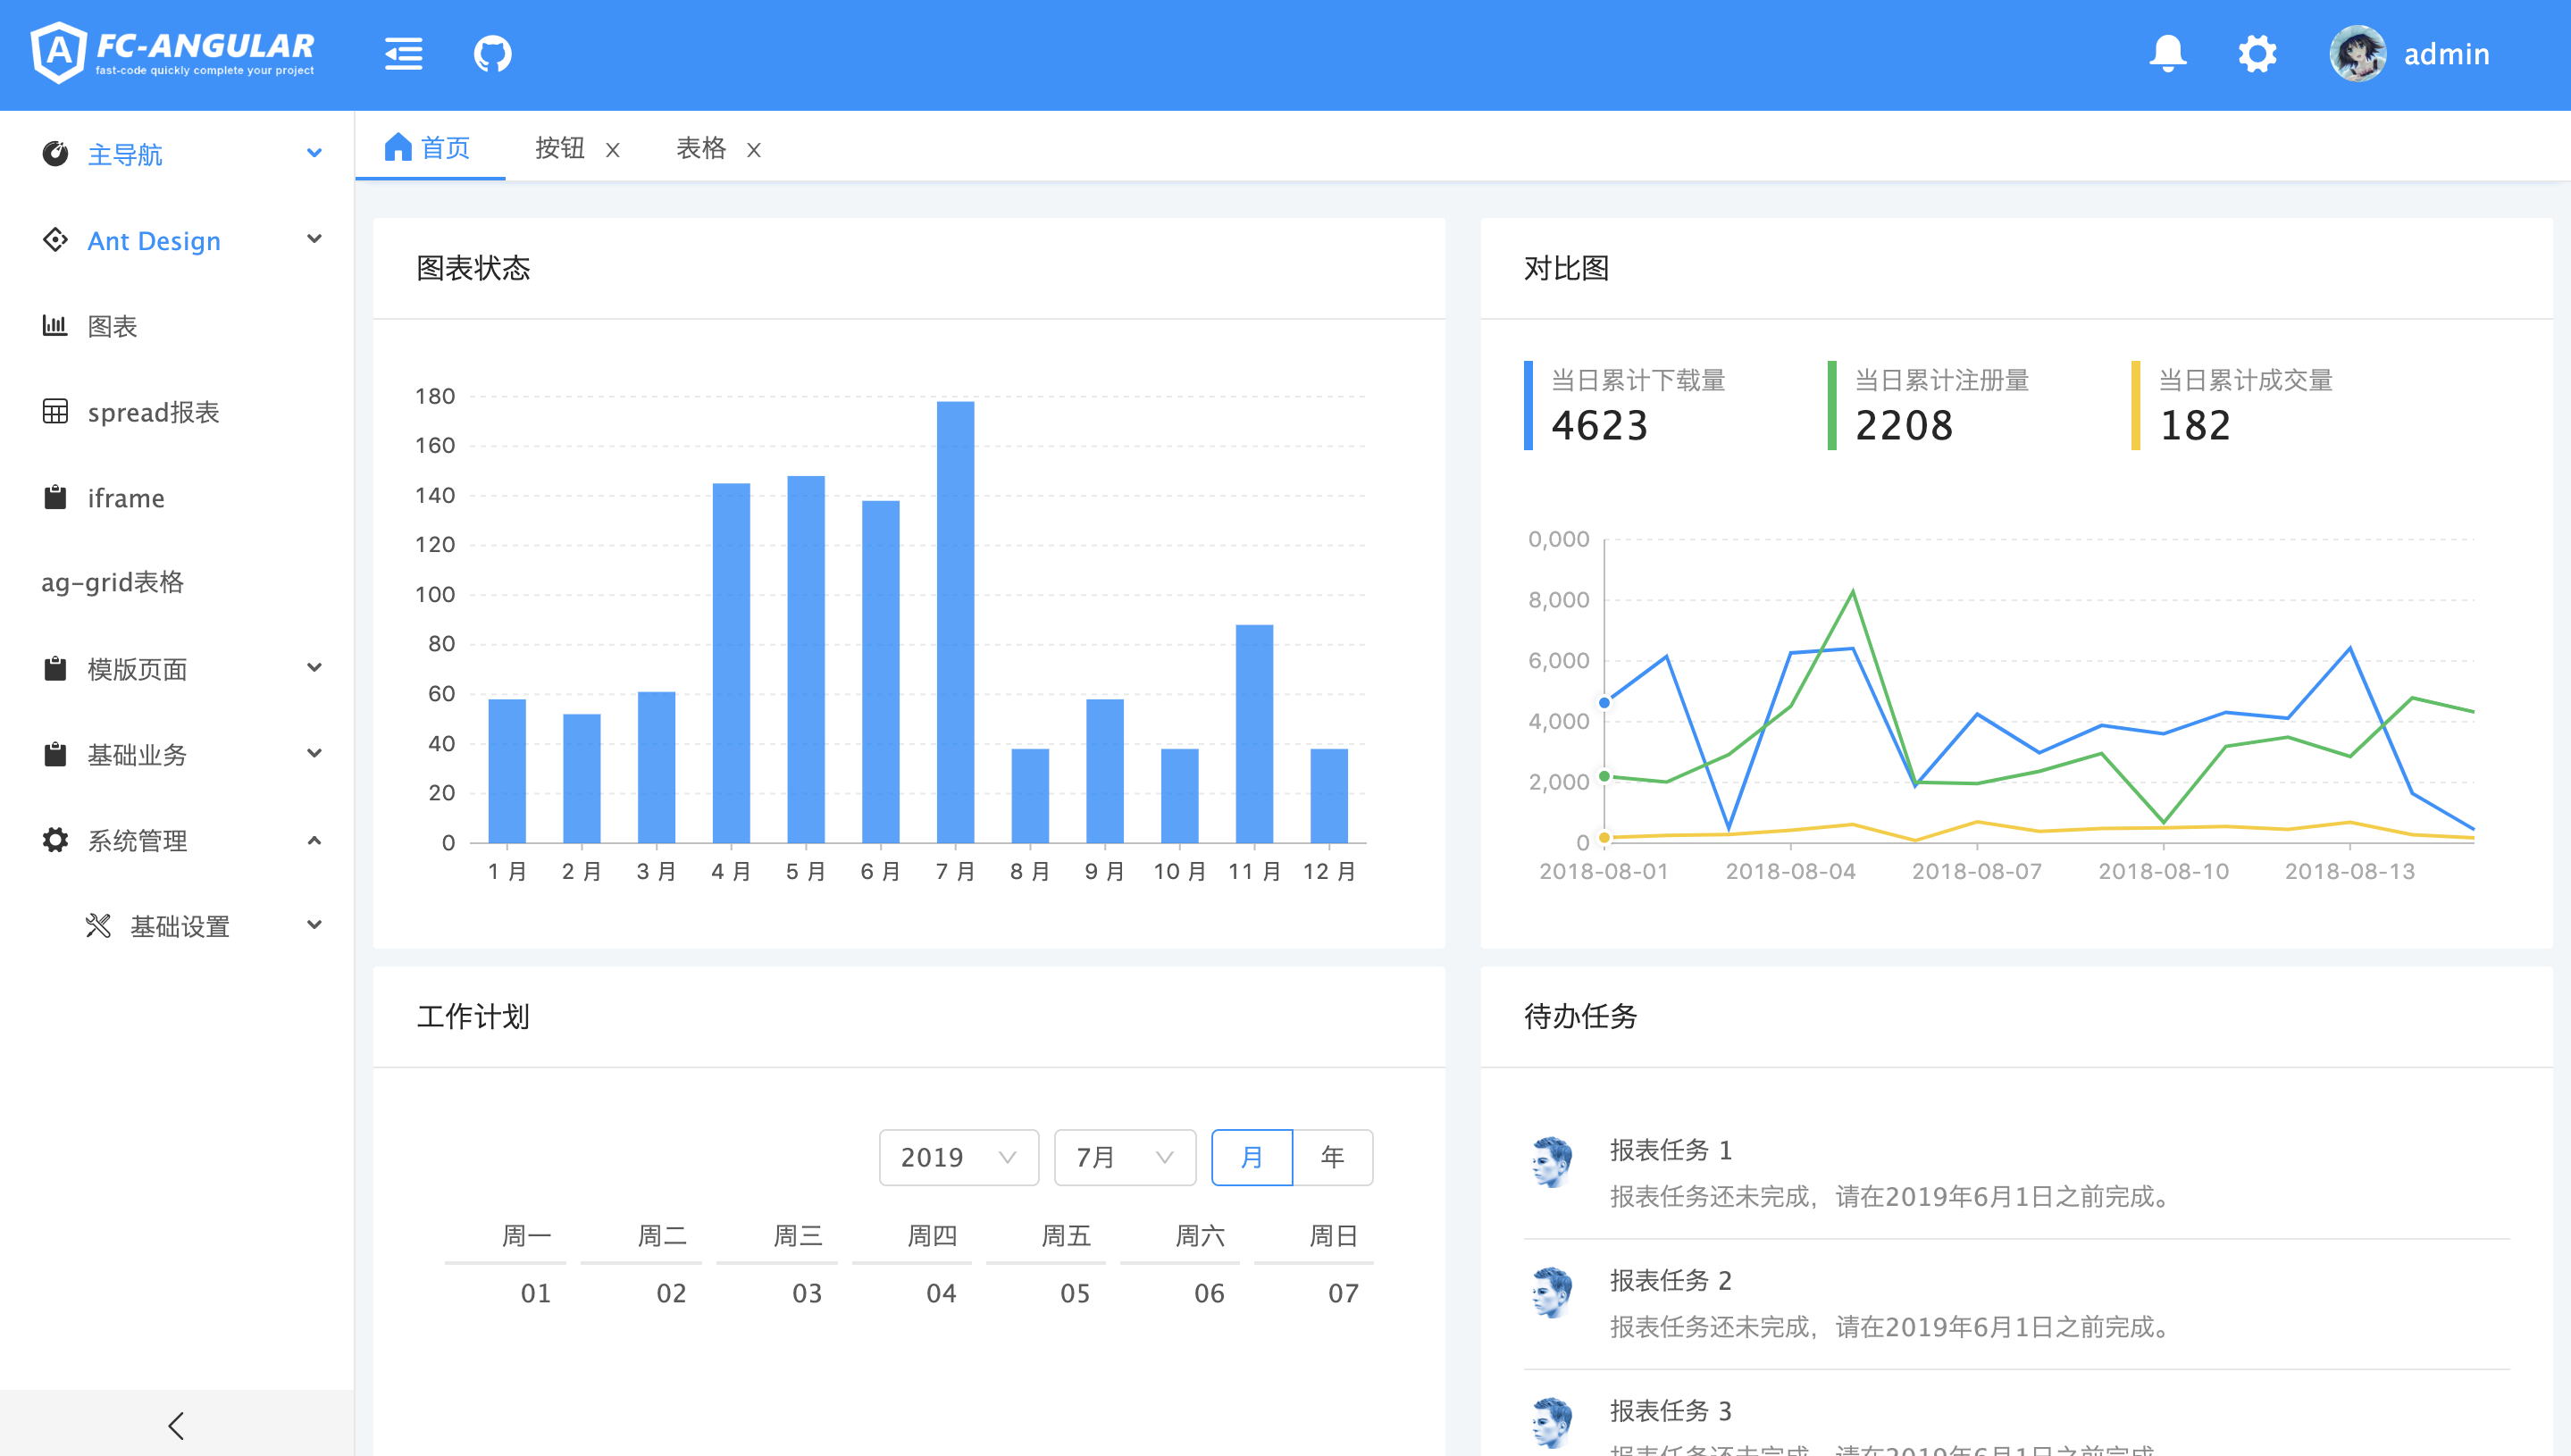Click the menu fold icon in header
Image resolution: width=2571 pixels, height=1456 pixels.
coord(403,54)
